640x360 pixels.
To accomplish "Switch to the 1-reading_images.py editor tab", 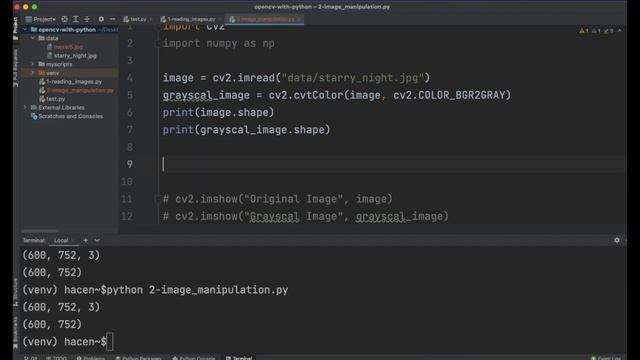I will point(189,19).
